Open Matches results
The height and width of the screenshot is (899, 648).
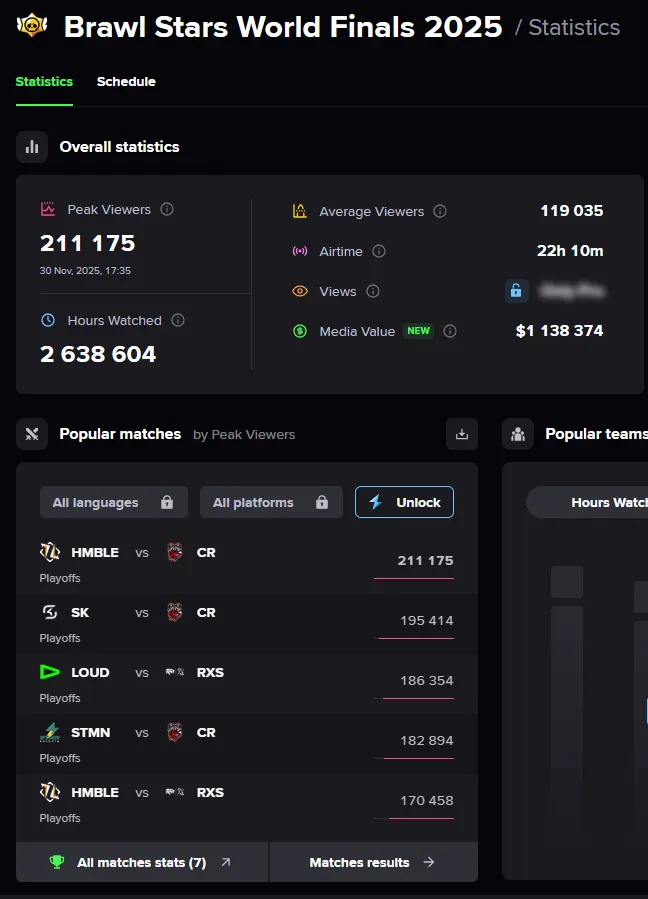pos(373,861)
